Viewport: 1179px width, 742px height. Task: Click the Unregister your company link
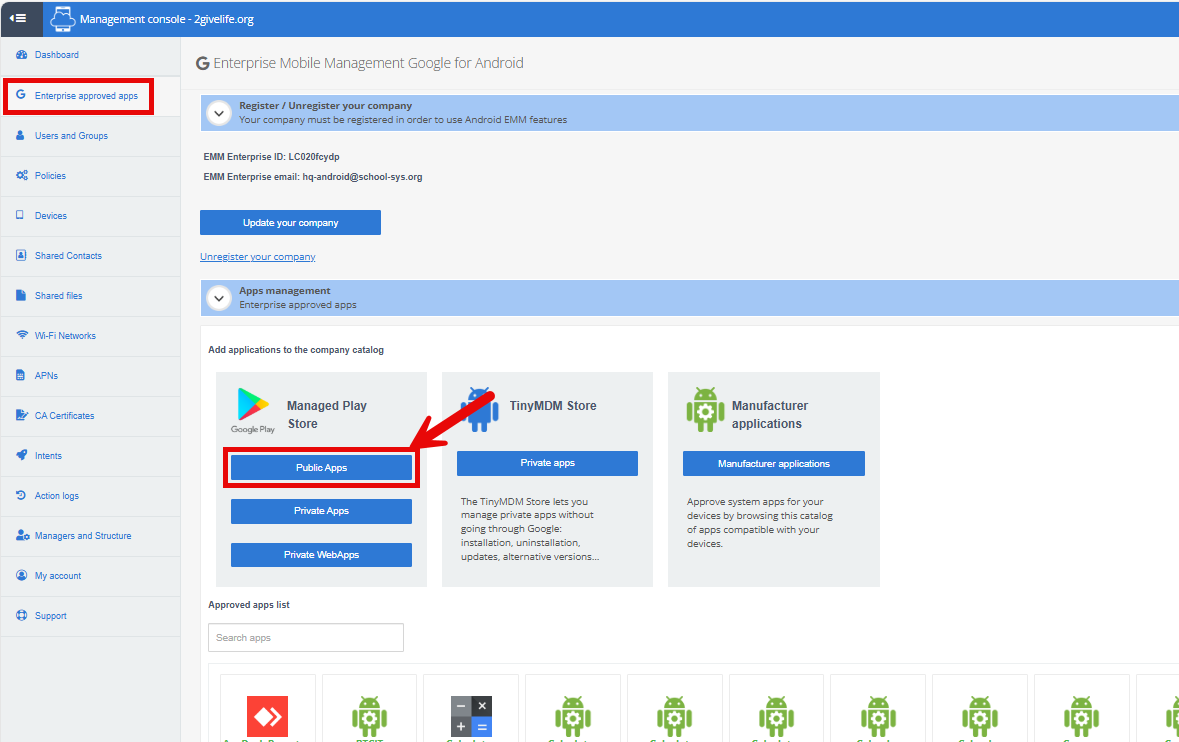pos(257,257)
